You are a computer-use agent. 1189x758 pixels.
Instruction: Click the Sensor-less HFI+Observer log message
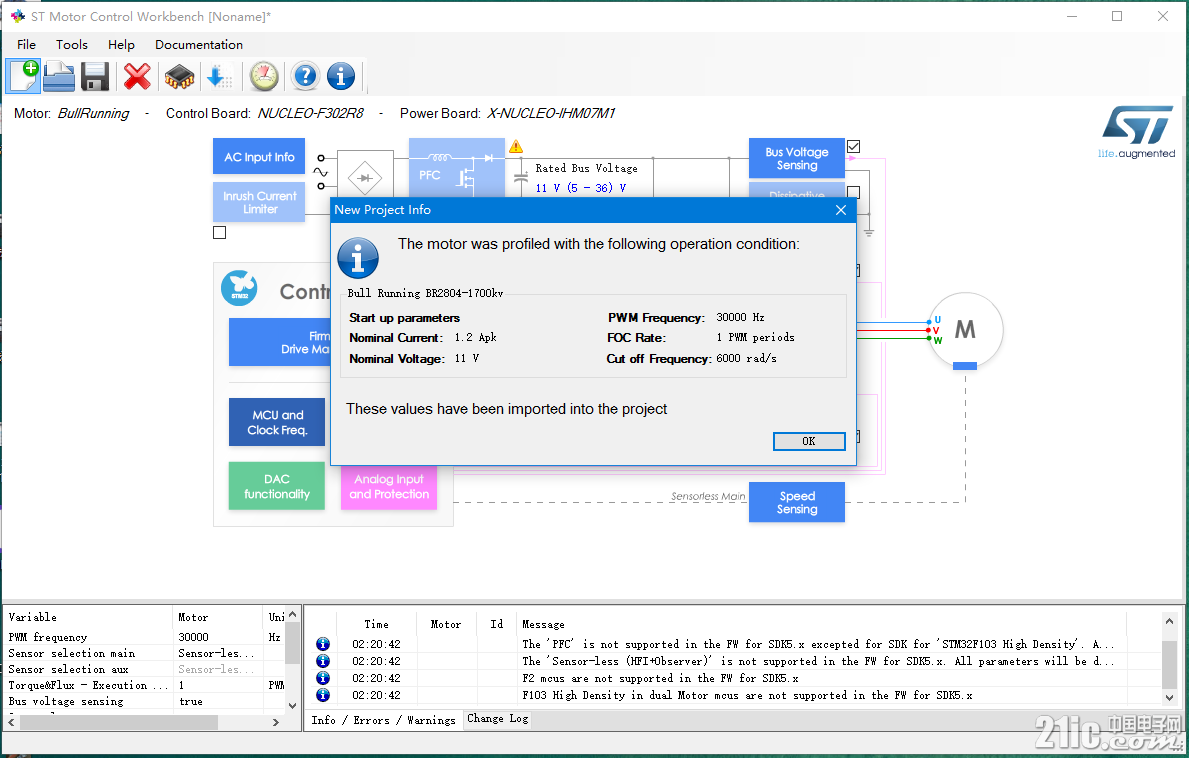[818, 661]
